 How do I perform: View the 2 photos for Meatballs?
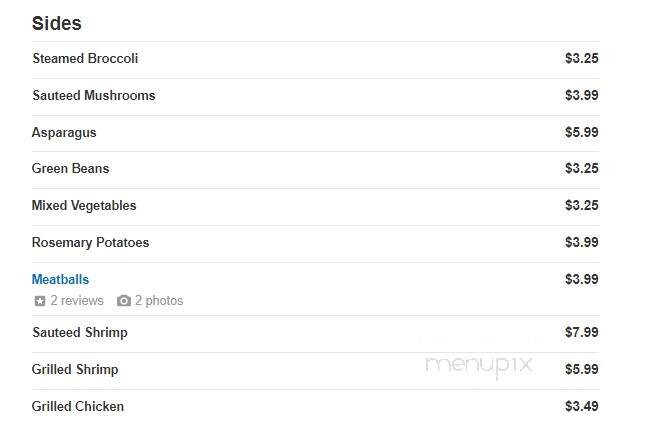click(159, 301)
